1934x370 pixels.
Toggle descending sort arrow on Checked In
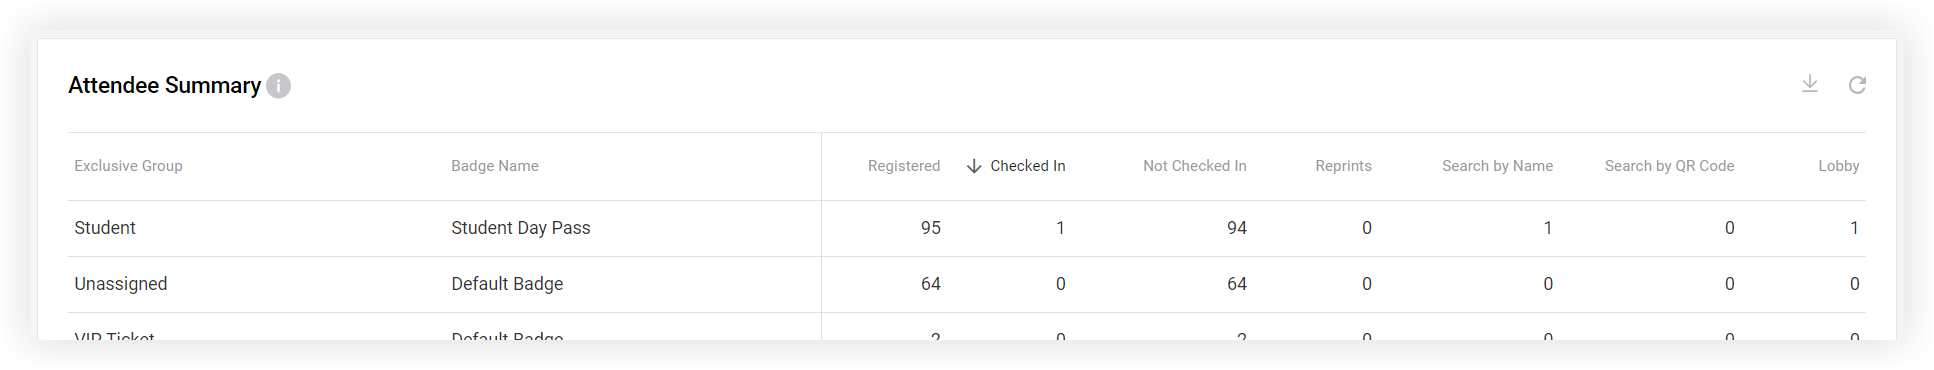tap(974, 166)
